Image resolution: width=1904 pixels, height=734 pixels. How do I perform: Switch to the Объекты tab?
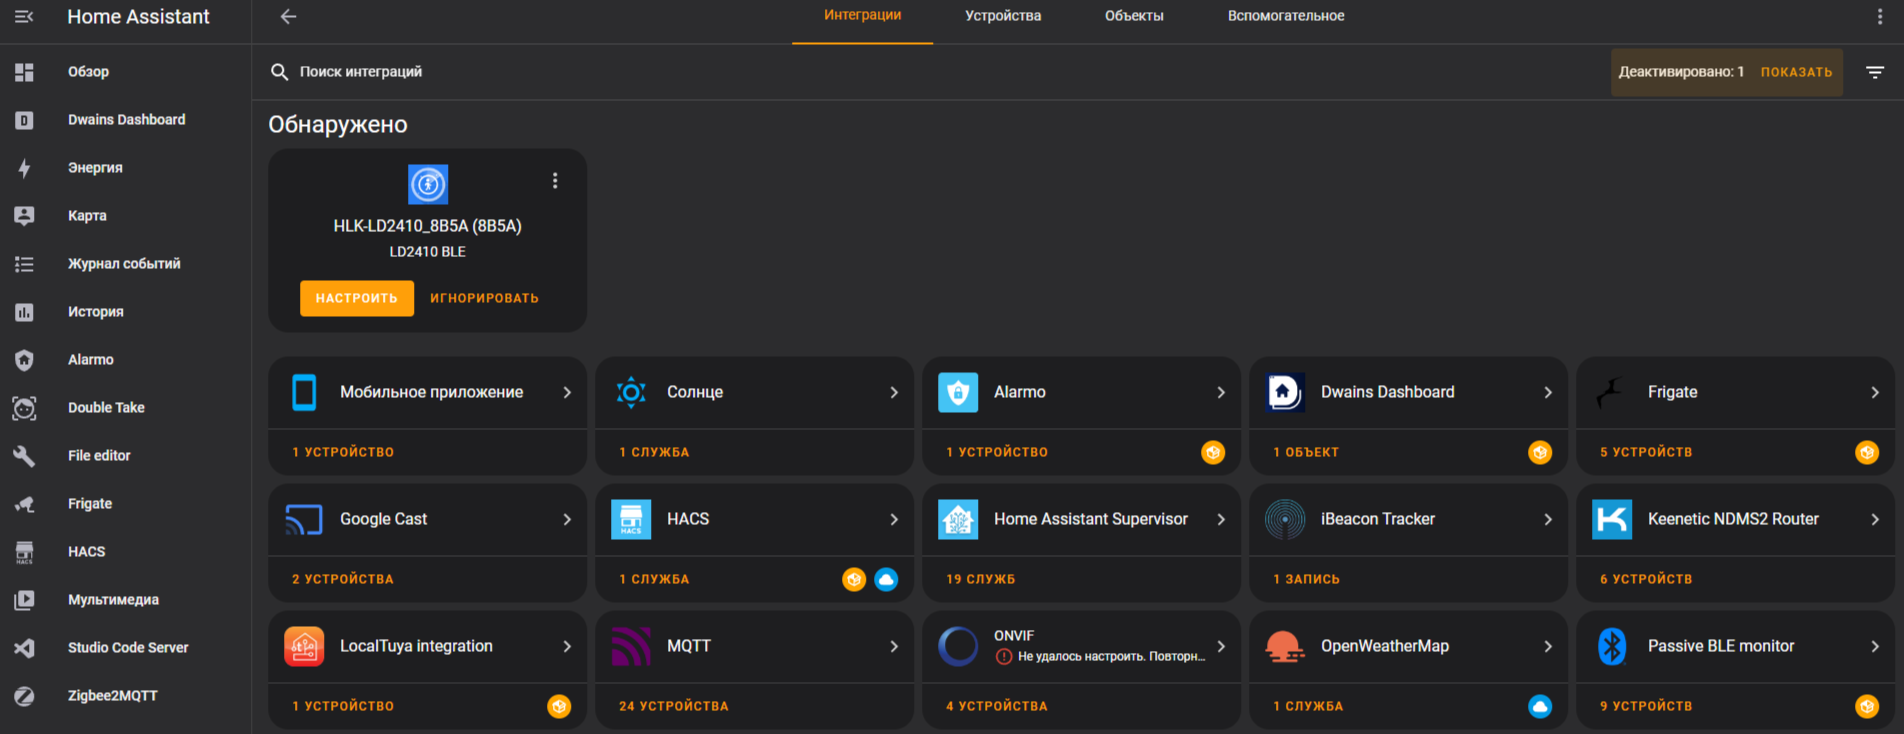coord(1134,16)
